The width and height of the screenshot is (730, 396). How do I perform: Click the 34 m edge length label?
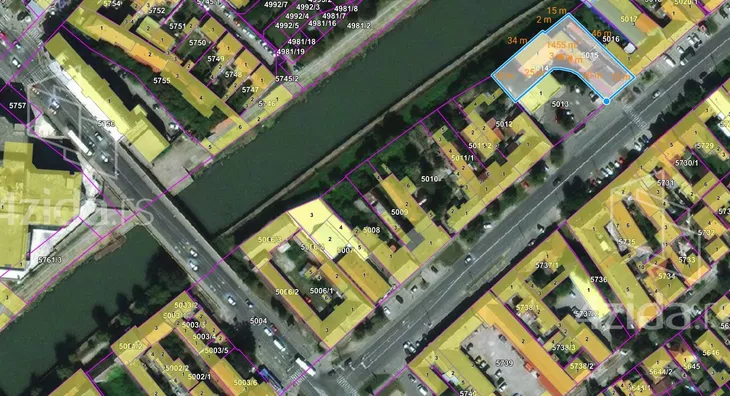pos(517,41)
